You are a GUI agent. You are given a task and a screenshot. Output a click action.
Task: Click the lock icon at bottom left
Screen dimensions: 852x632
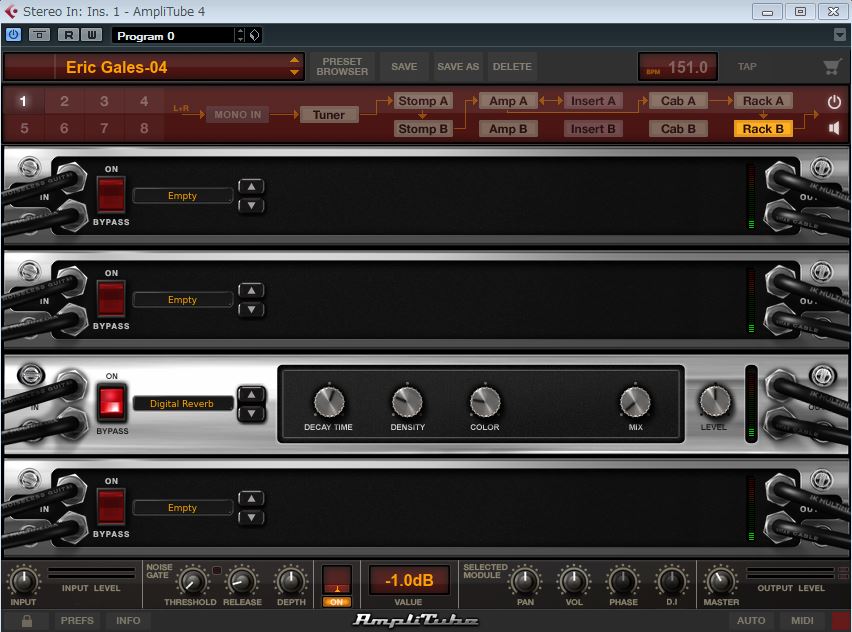click(27, 620)
